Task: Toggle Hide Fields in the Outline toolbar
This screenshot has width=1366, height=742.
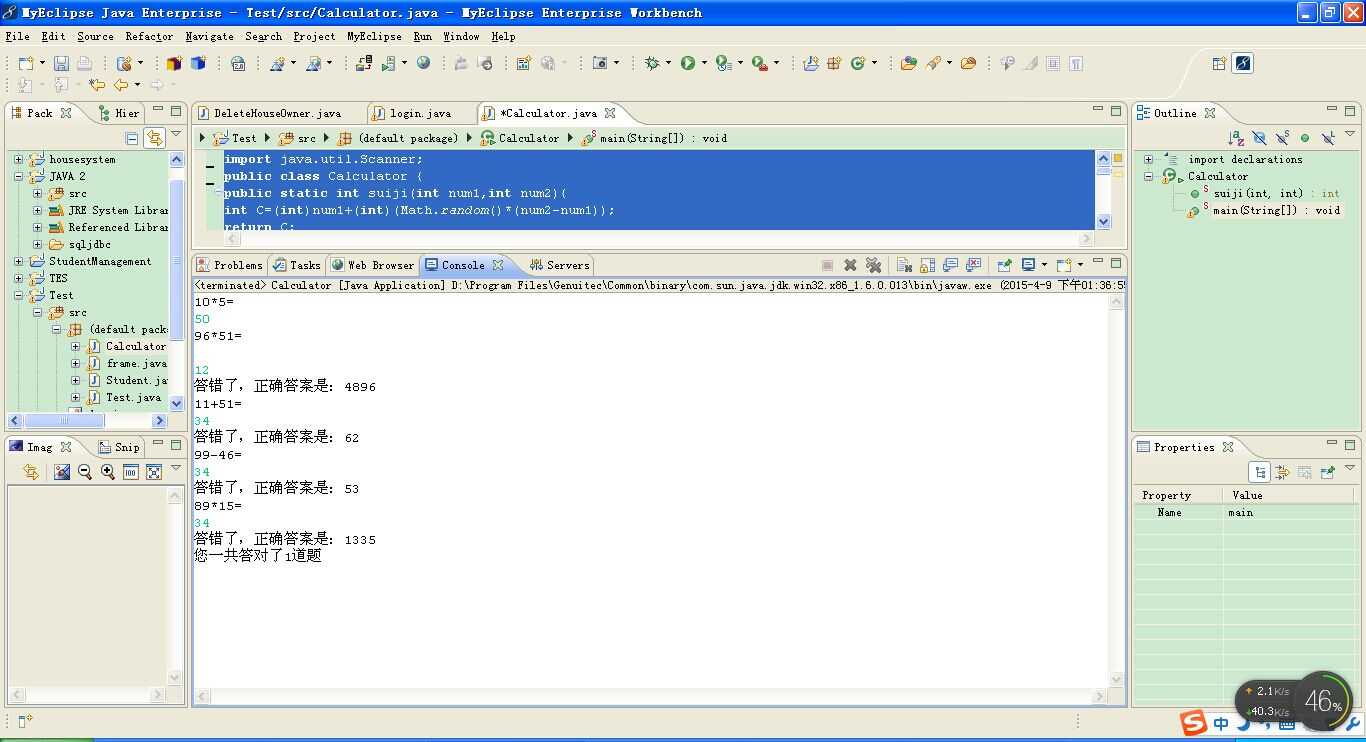Action: [1259, 138]
